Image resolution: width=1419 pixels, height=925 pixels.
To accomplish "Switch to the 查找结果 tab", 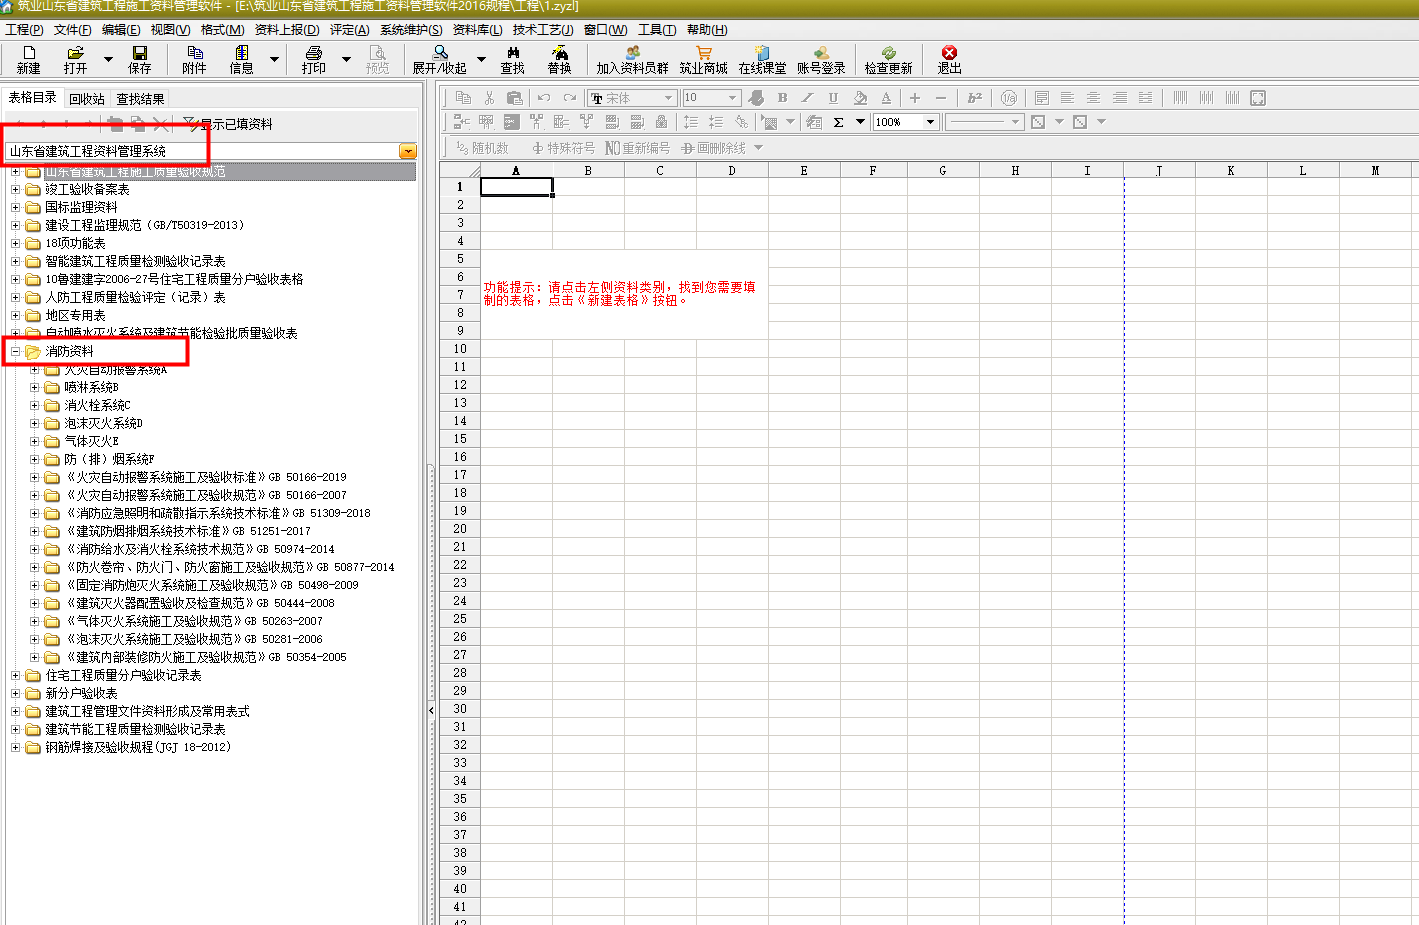I will coord(140,99).
